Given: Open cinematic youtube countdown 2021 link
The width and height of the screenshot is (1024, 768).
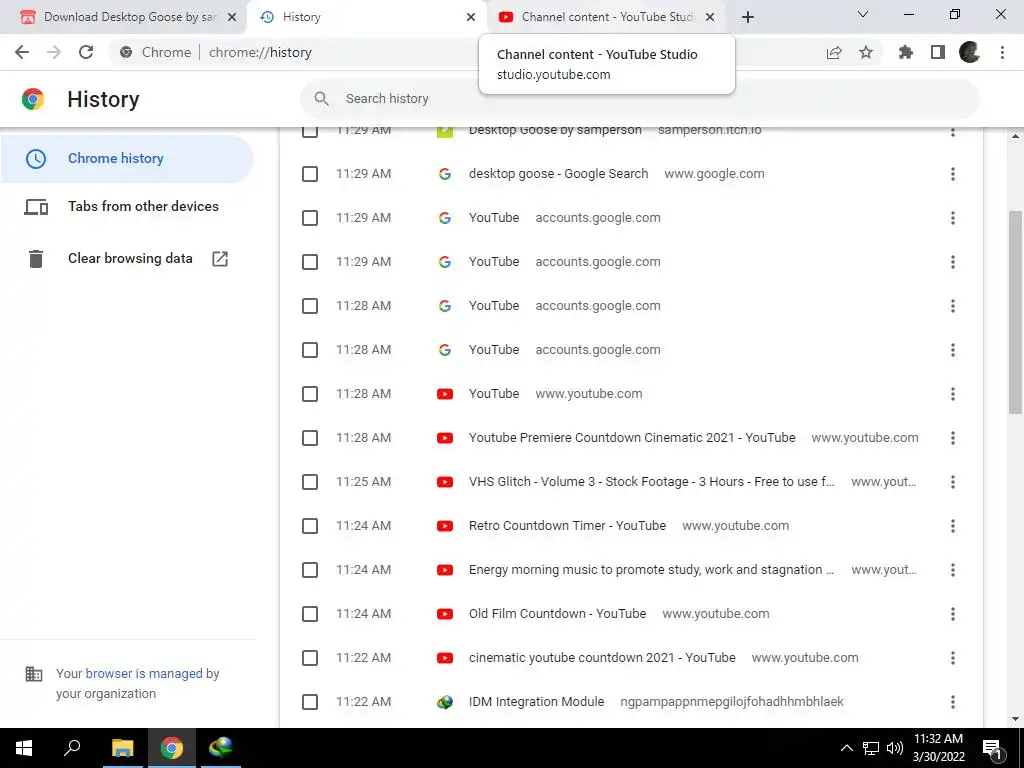Looking at the screenshot, I should pos(602,658).
